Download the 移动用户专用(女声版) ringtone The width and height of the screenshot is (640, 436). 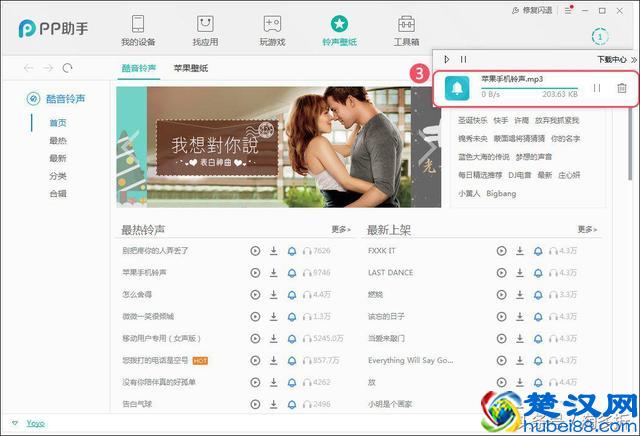click(x=273, y=338)
